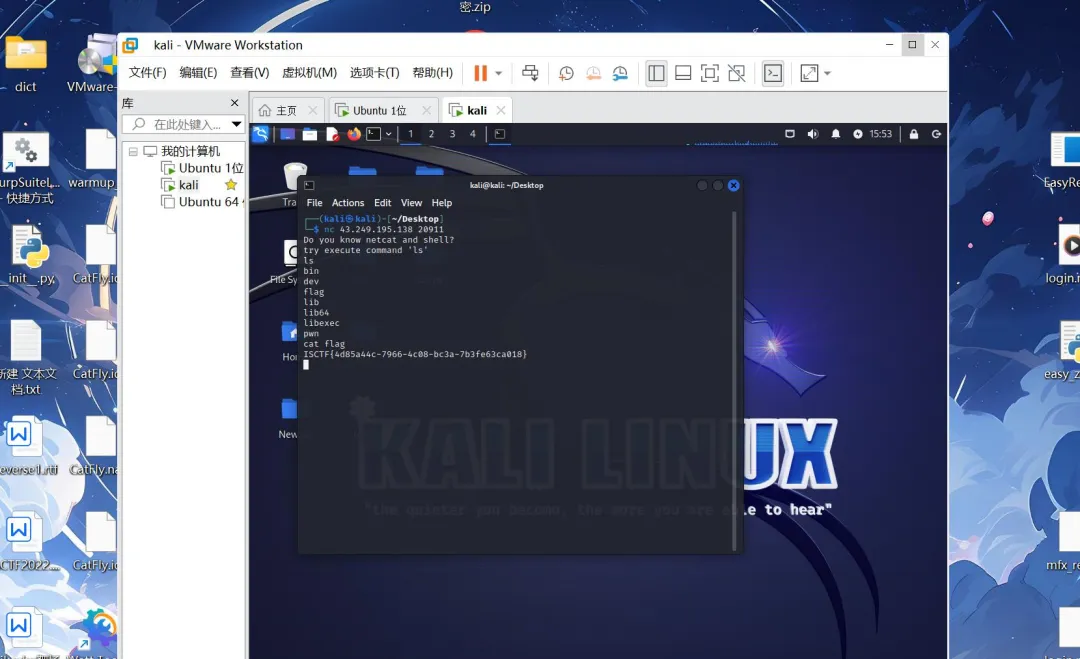Collapse the 我的计算机 tree node
The width and height of the screenshot is (1080, 659).
click(x=133, y=151)
